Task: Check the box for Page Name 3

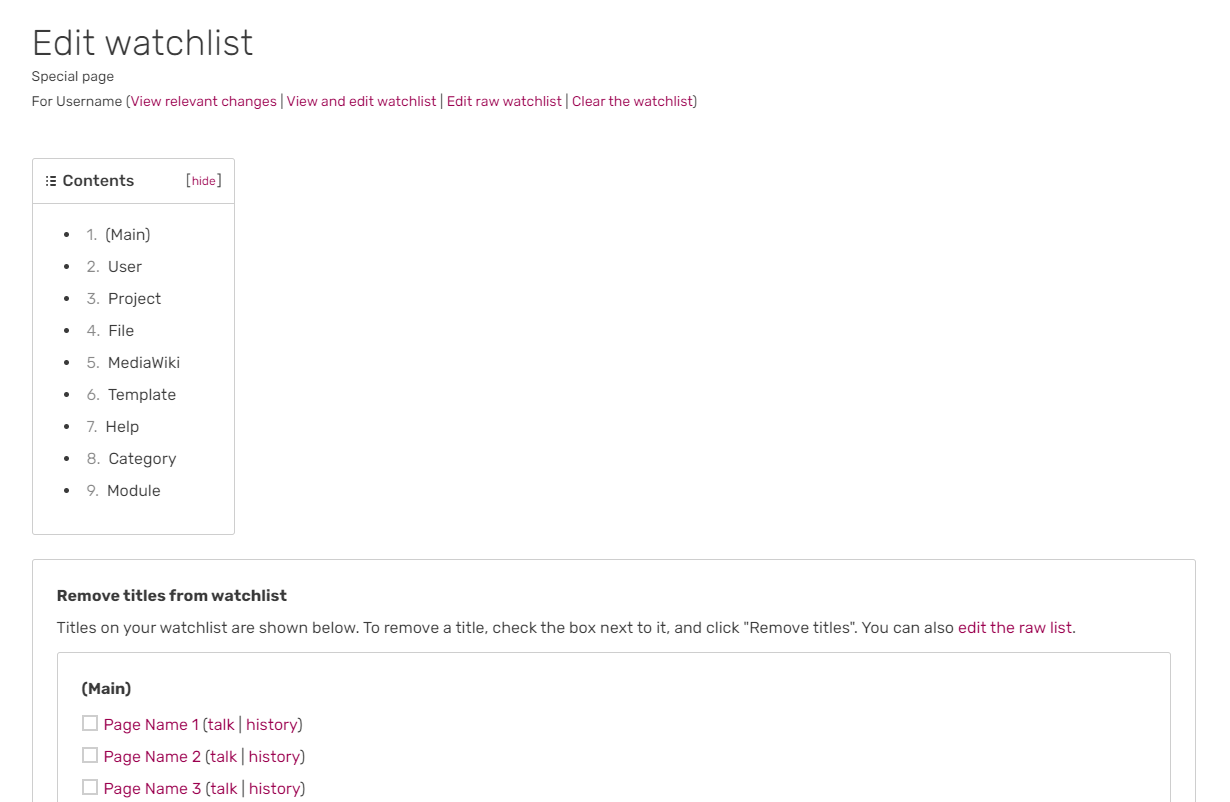Action: pyautogui.click(x=90, y=787)
